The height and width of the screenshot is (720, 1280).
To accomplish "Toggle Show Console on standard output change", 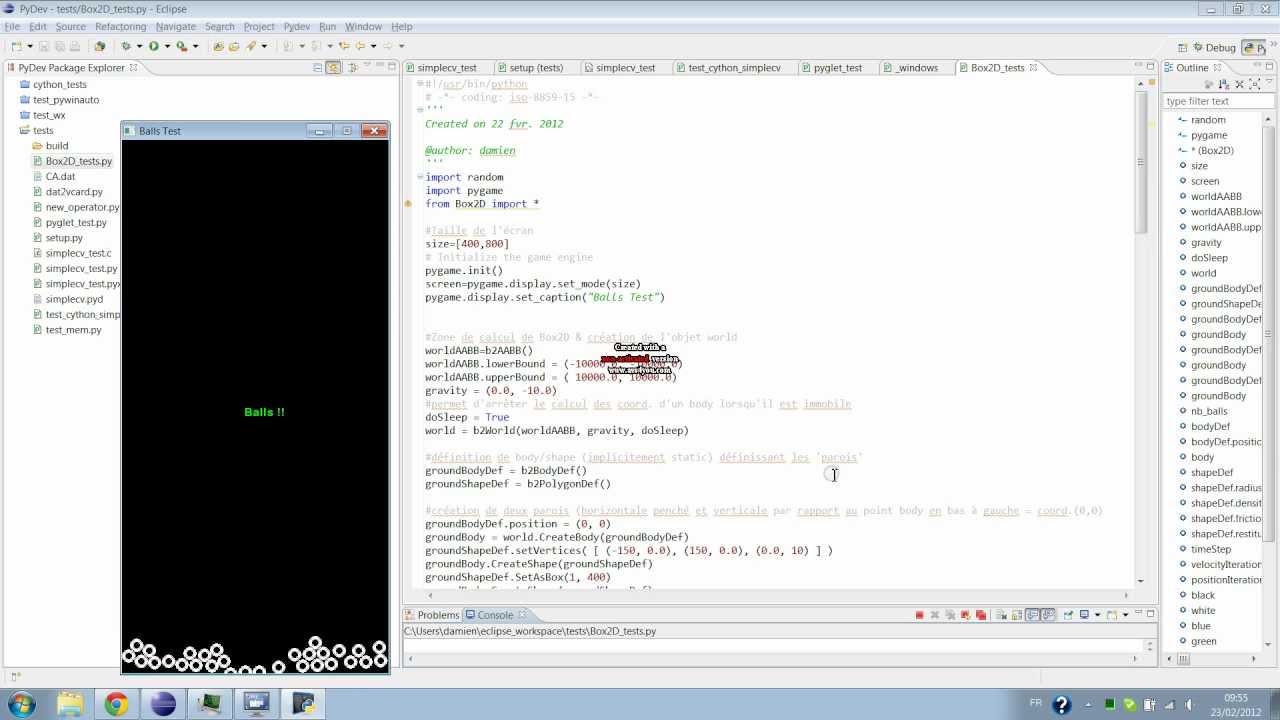I will (1032, 614).
